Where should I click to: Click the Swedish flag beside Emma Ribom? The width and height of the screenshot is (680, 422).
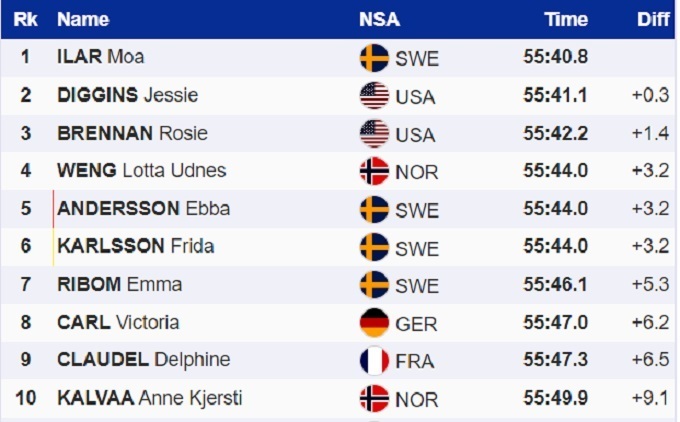point(374,285)
